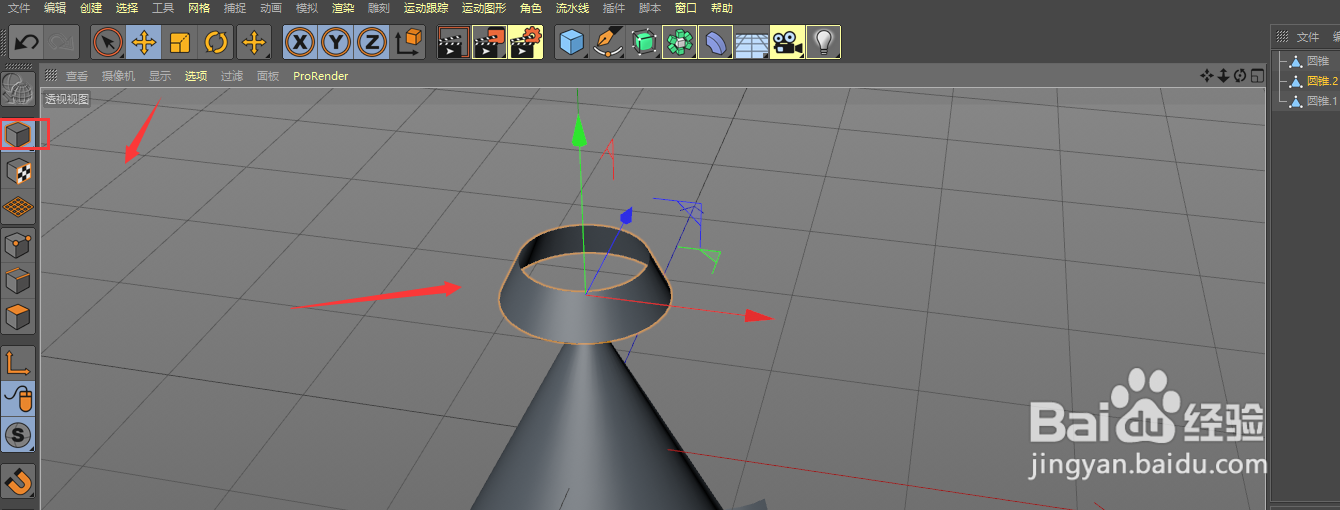
Task: Toggle Z axis lock
Action: (x=372, y=42)
